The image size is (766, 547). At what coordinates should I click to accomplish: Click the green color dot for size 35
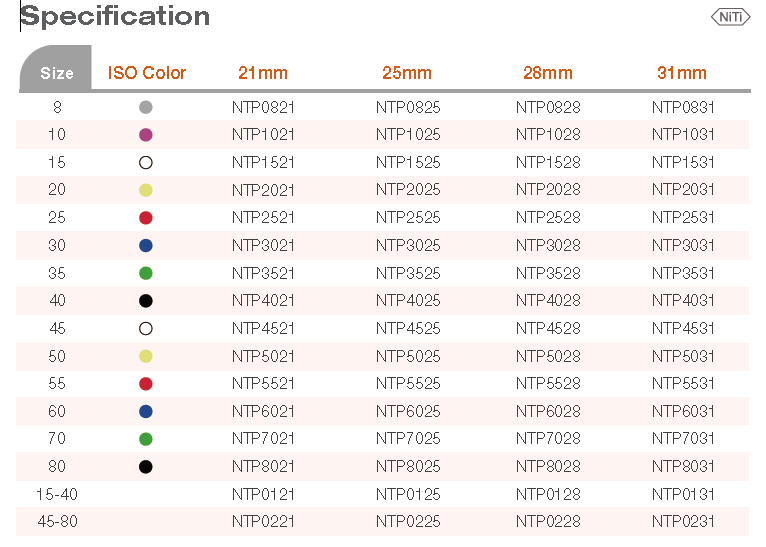click(146, 273)
